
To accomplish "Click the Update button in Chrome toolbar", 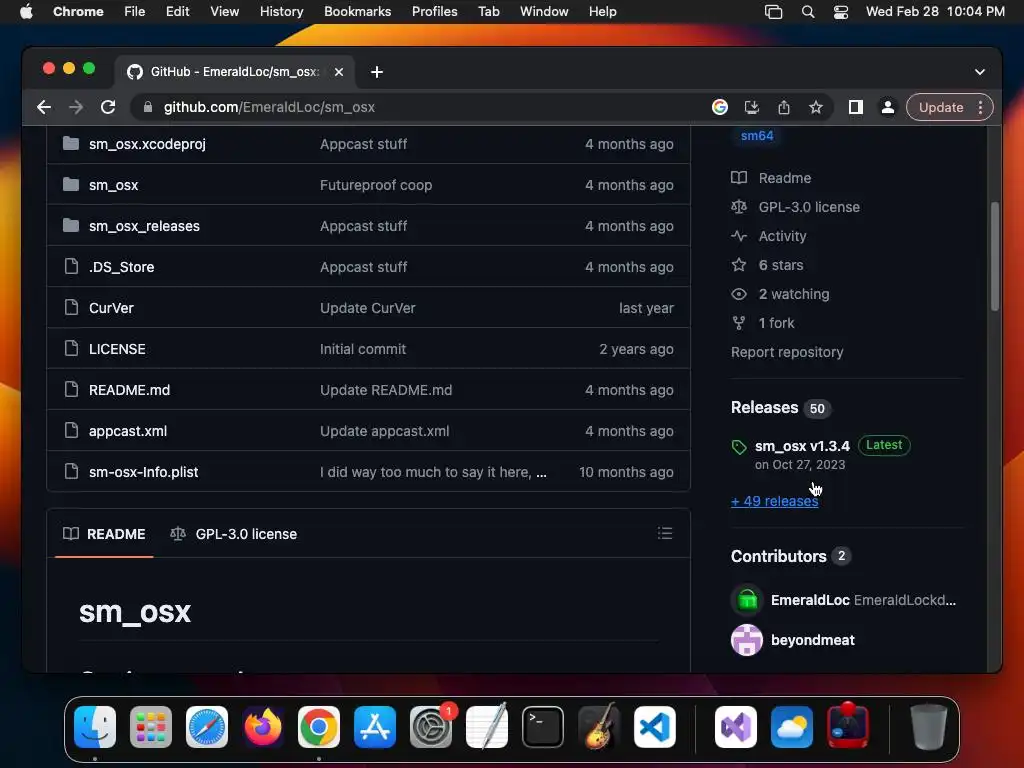I will tap(940, 107).
